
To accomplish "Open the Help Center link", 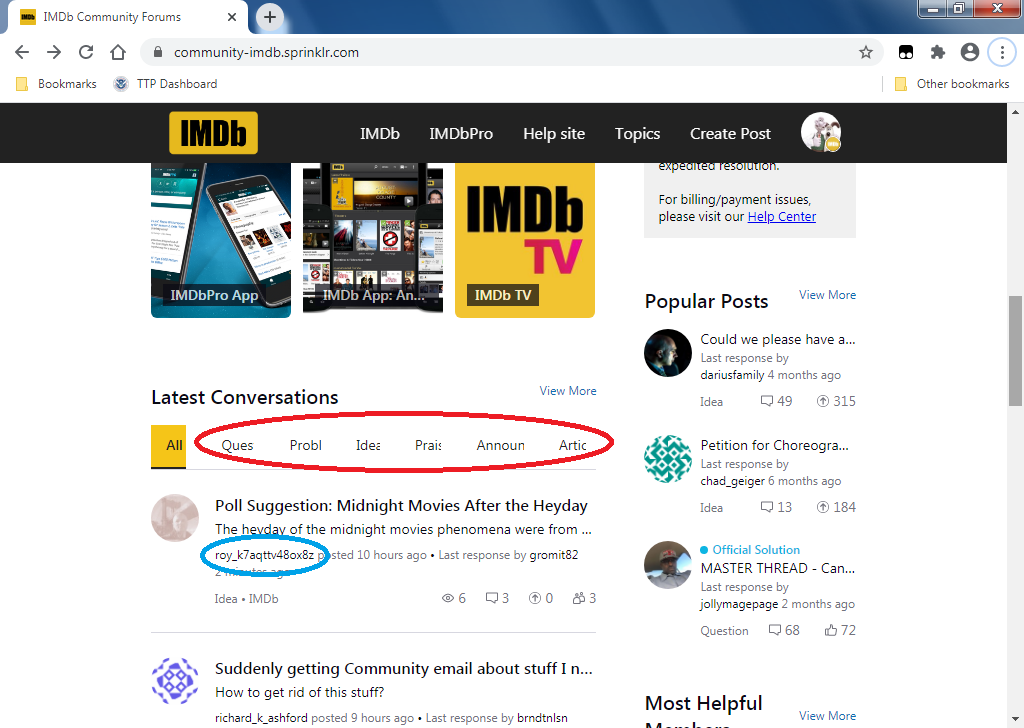I will (781, 217).
